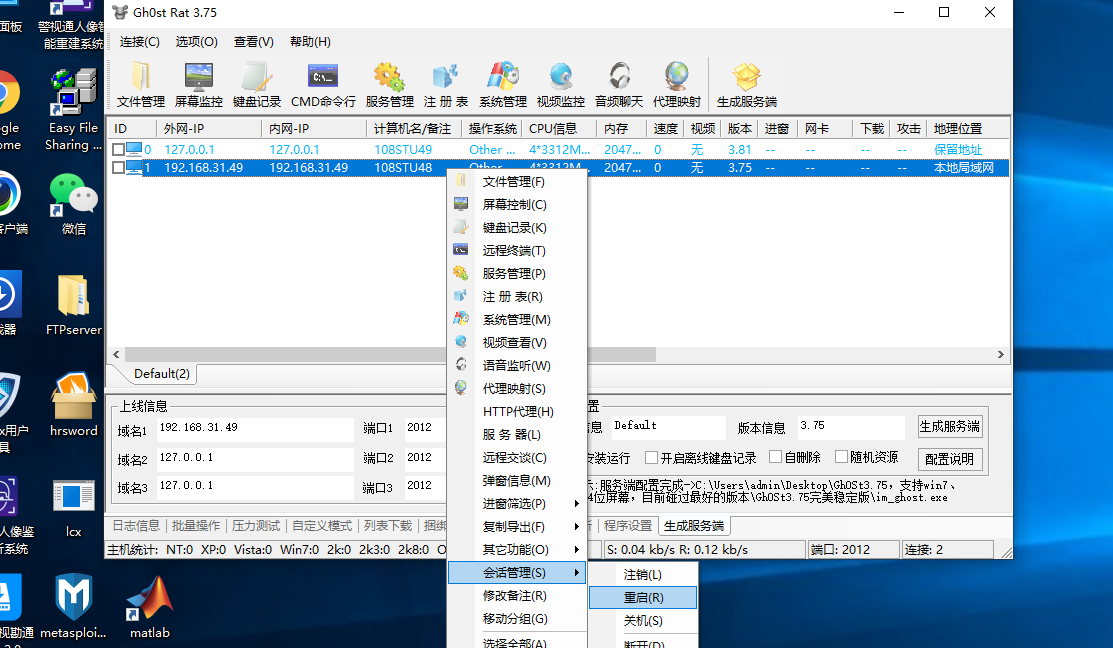Check the box for host 192.168.31.49 row
The height and width of the screenshot is (648, 1113).
pos(119,168)
